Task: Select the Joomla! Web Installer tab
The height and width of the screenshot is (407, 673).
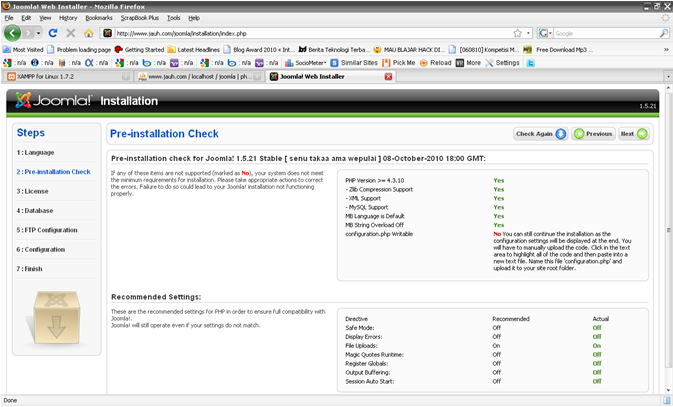Action: point(330,76)
